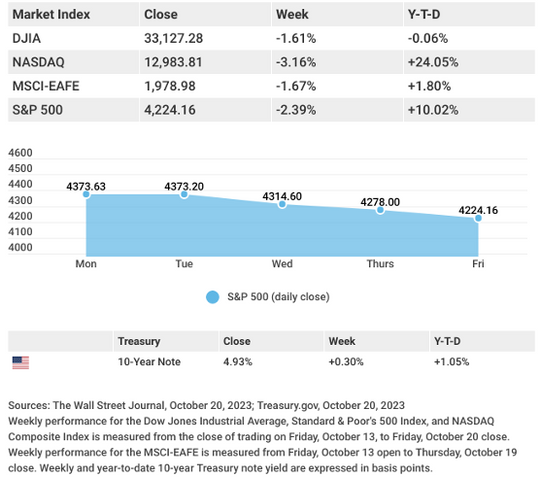Select the Friday data point 4224.16
The width and height of the screenshot is (540, 482).
(478, 218)
